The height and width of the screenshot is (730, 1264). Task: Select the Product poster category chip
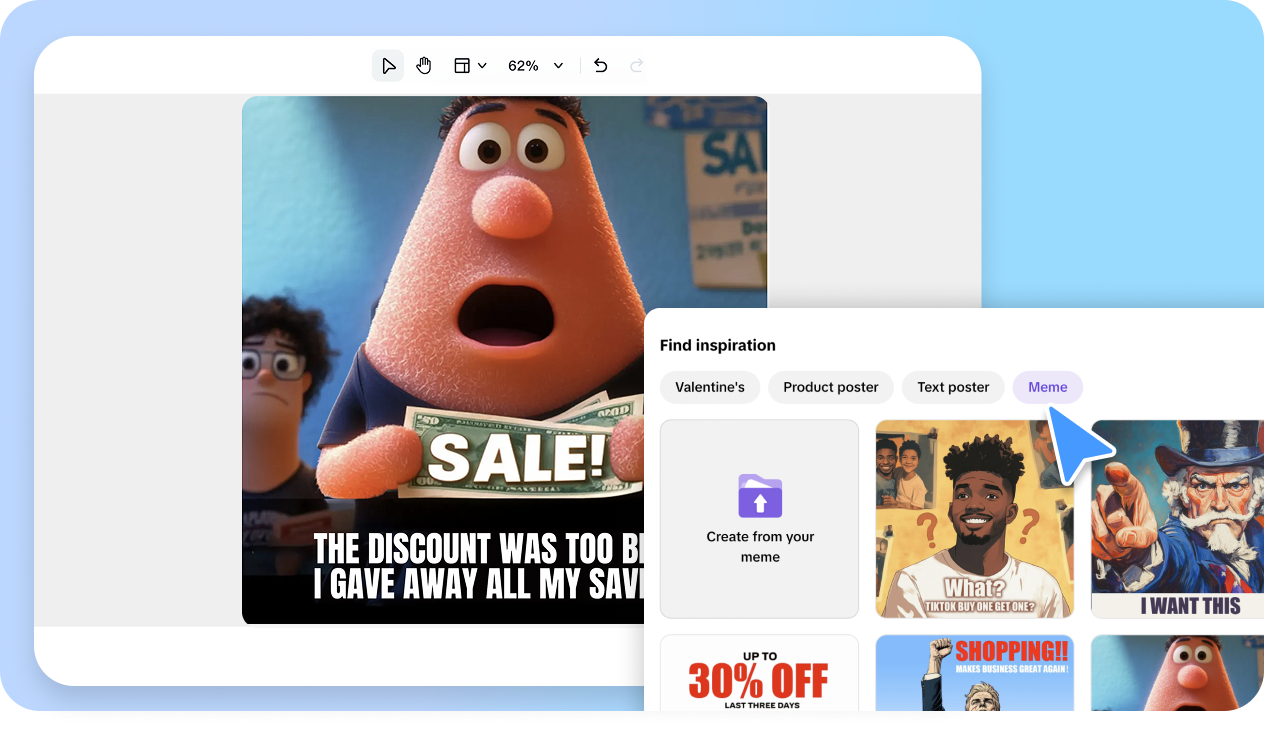[830, 387]
